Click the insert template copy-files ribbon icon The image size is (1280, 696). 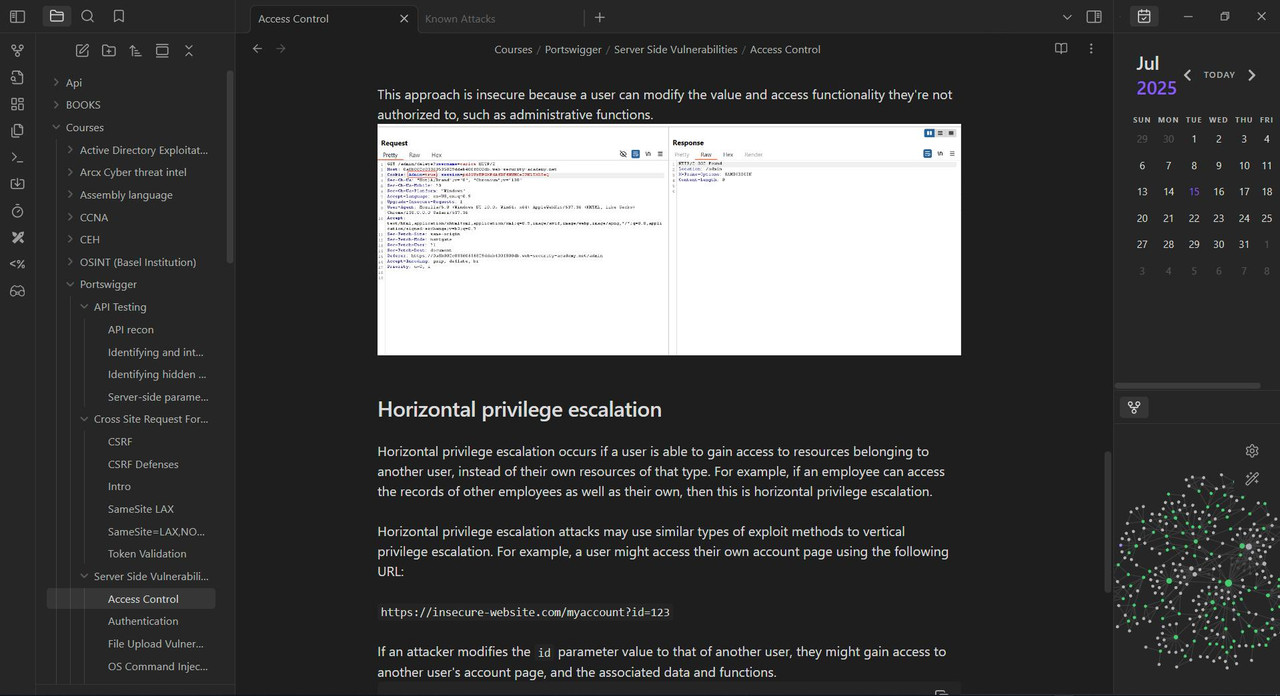[17, 131]
